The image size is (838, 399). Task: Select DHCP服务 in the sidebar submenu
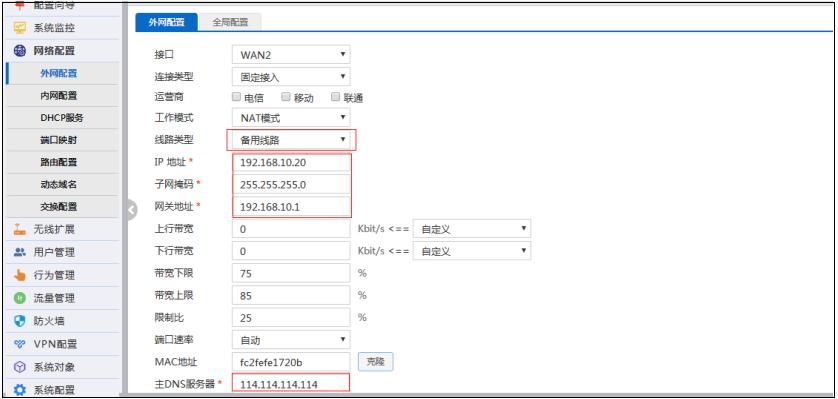62,118
